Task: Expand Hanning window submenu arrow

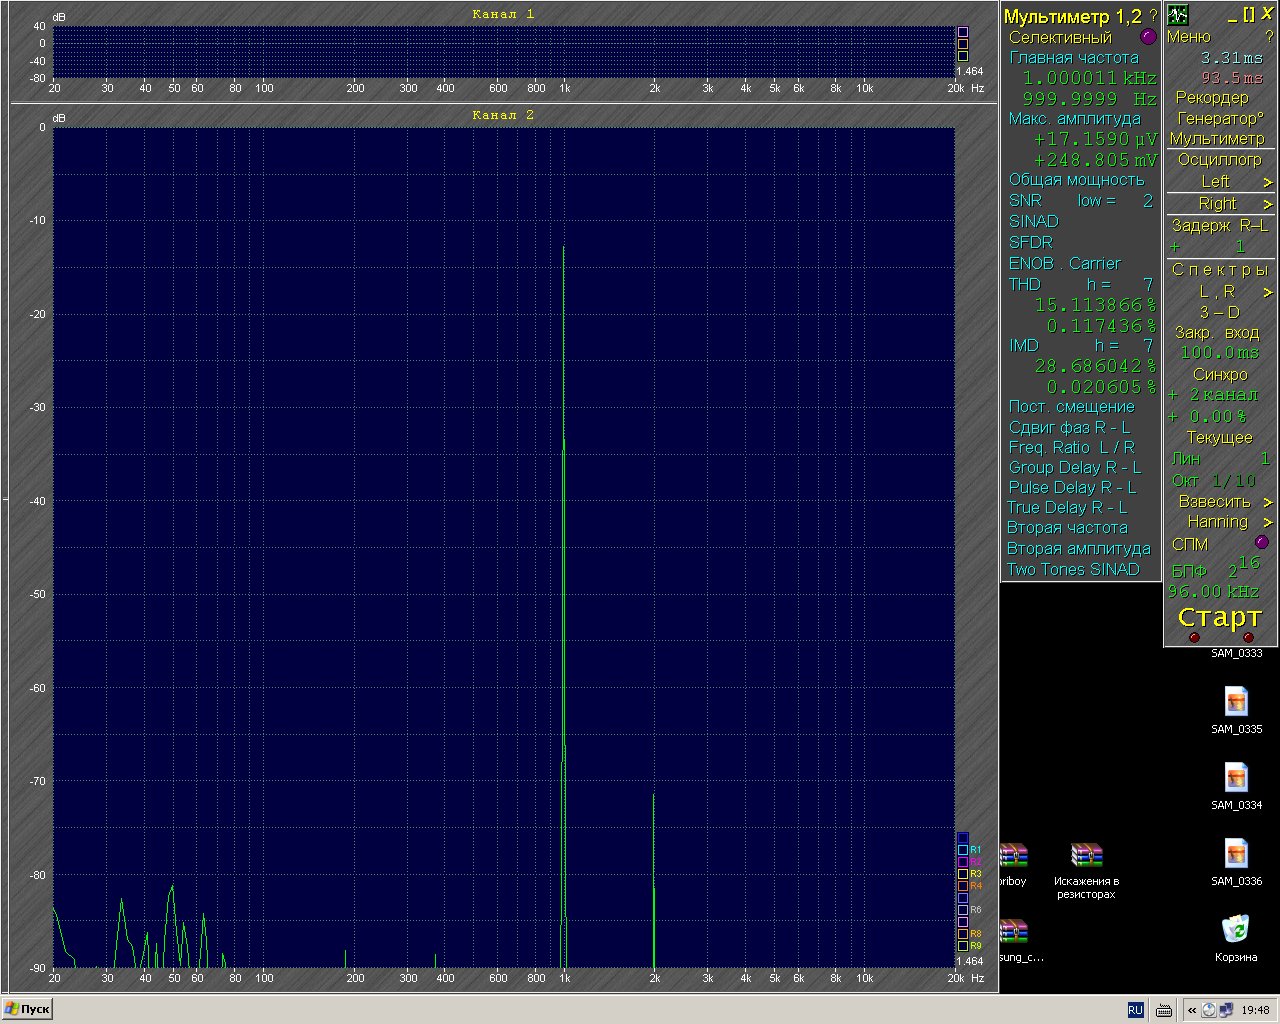Action: click(x=1268, y=522)
